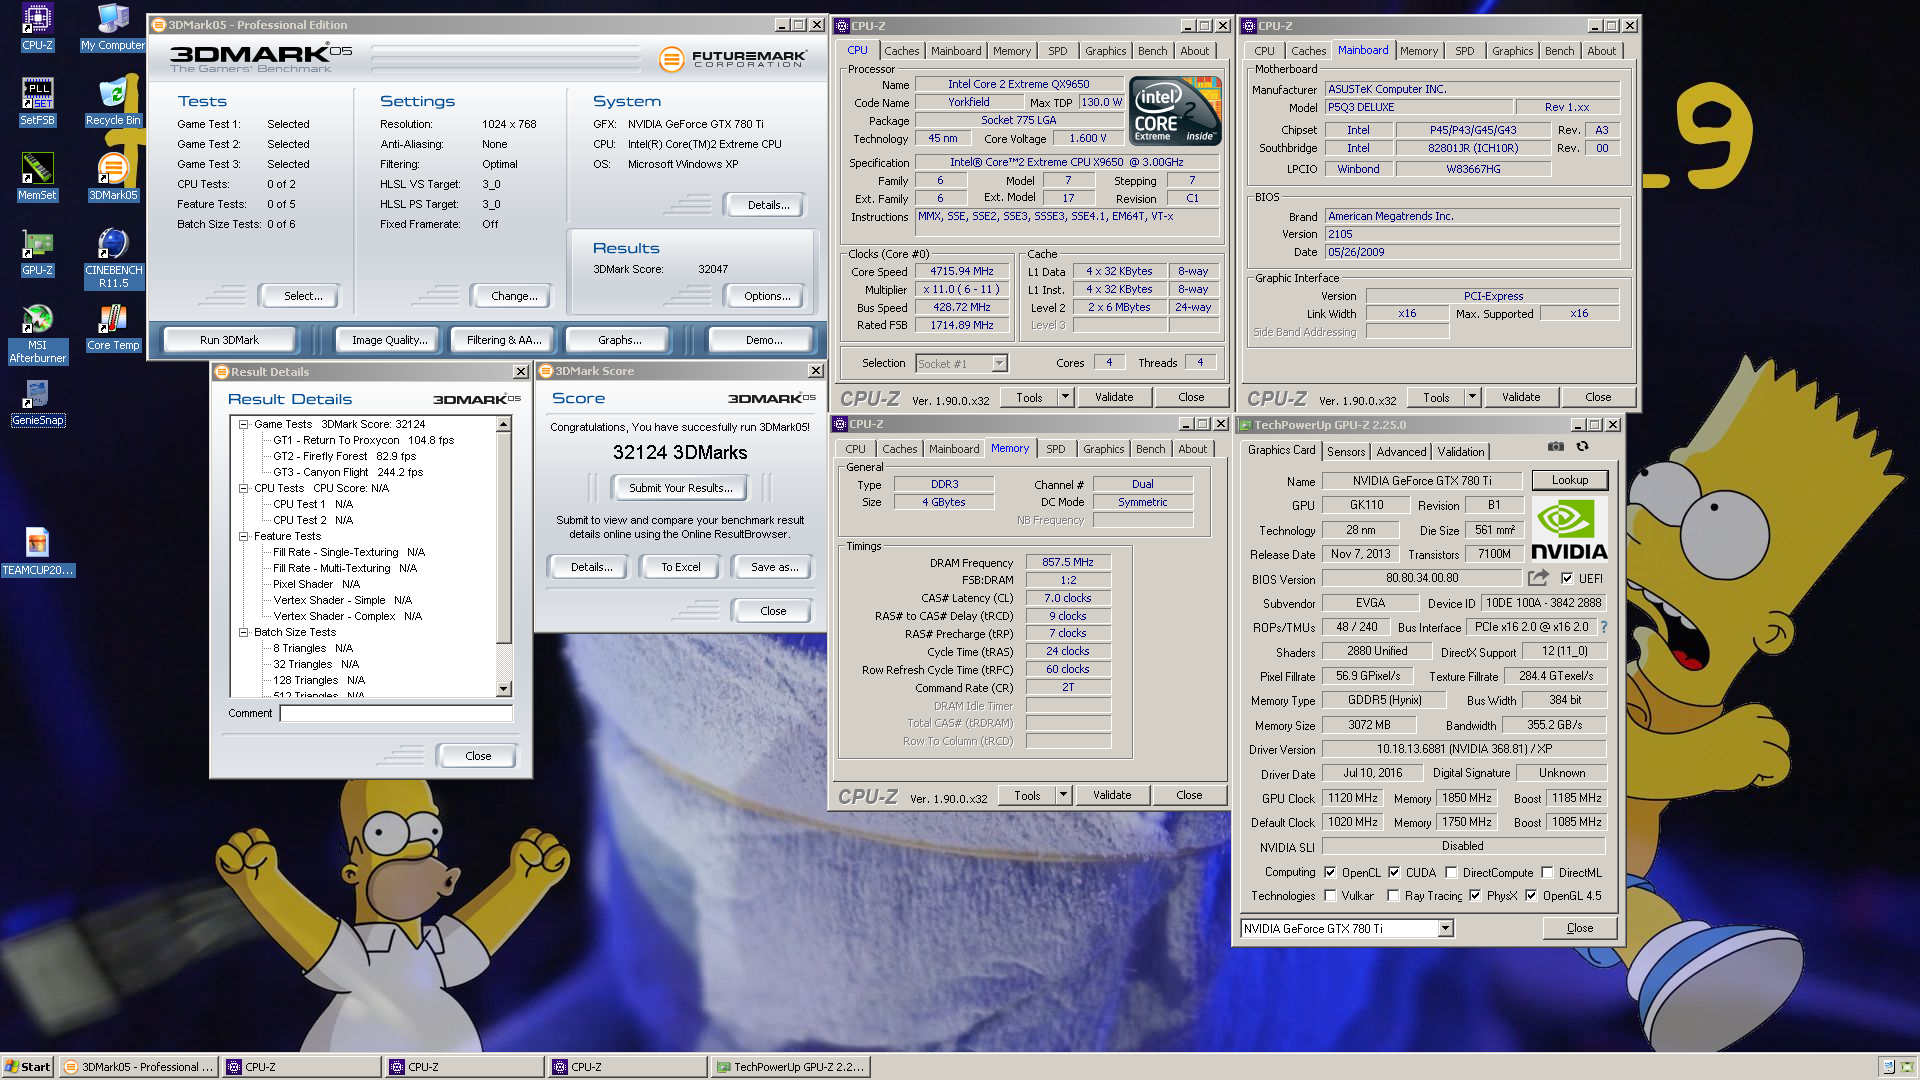Click Submit Your Results button

click(680, 488)
